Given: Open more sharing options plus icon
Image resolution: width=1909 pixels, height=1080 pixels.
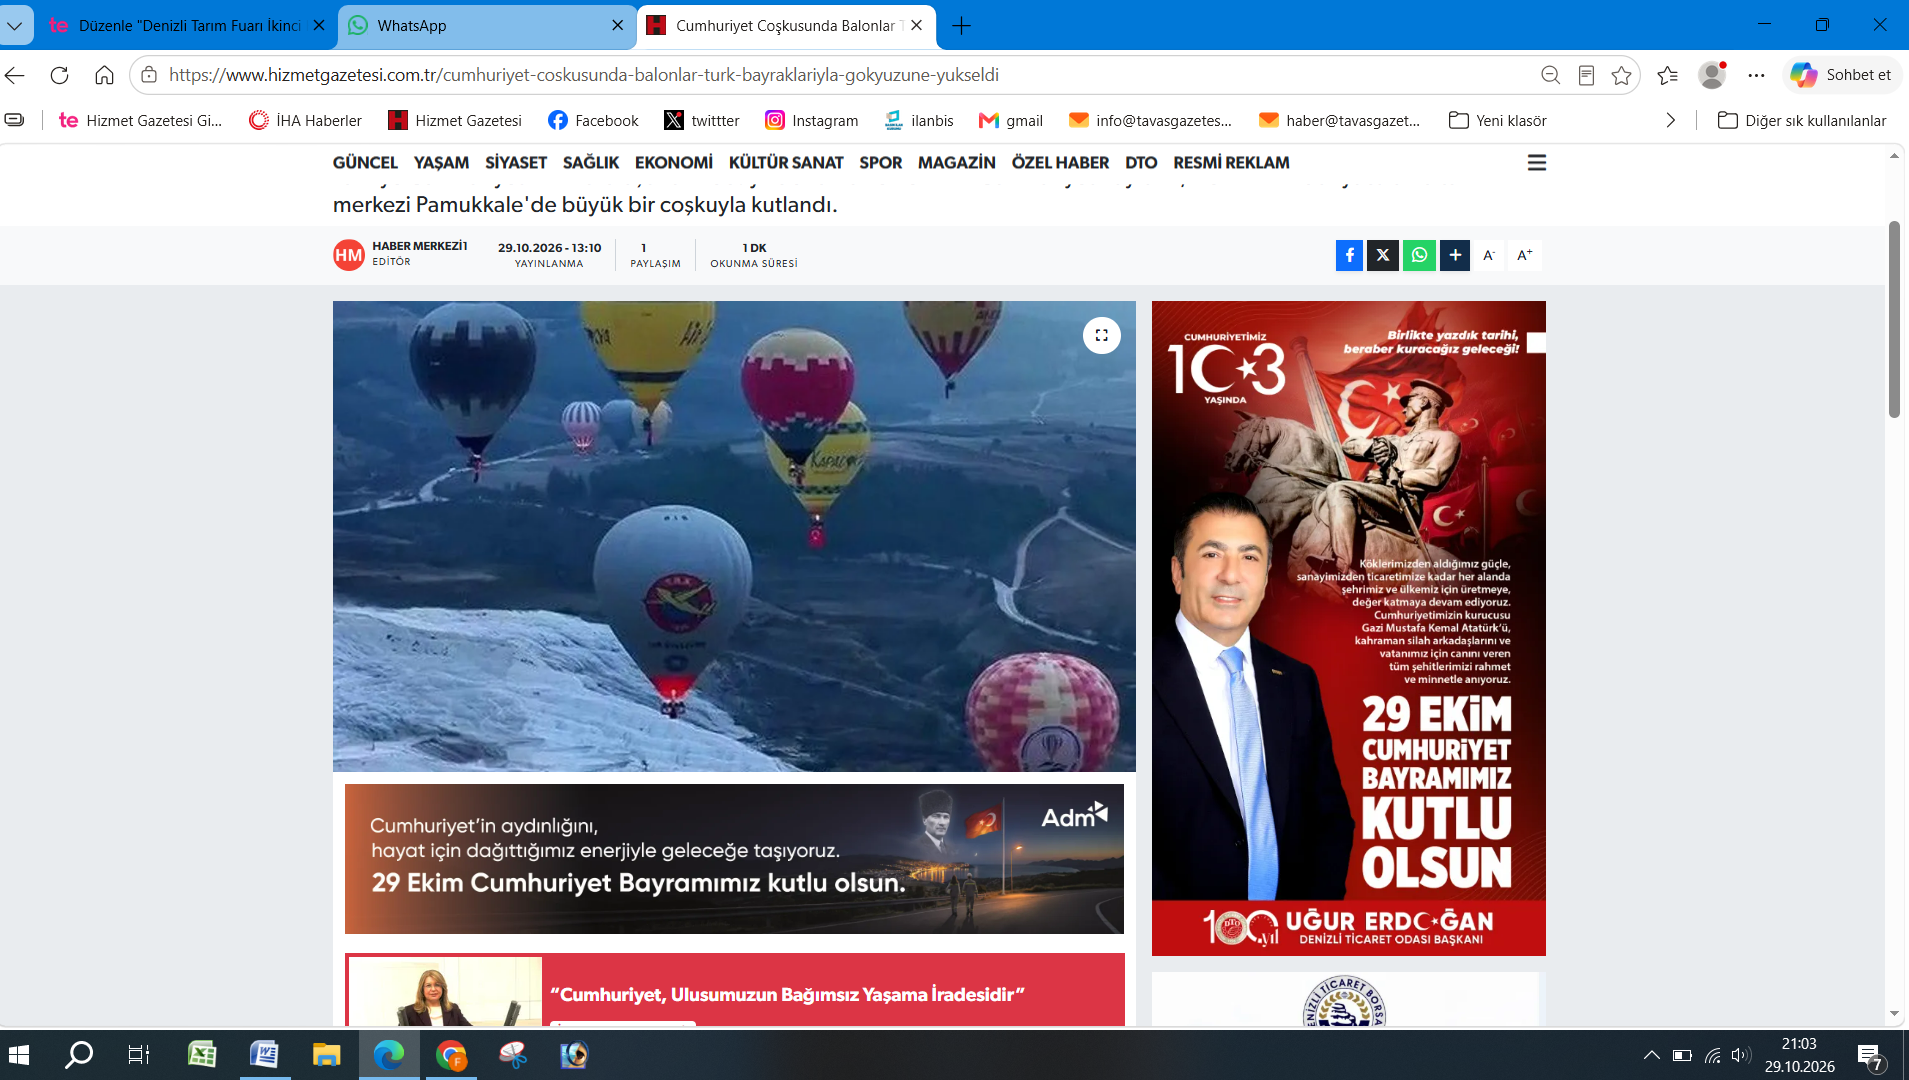Looking at the screenshot, I should point(1455,255).
